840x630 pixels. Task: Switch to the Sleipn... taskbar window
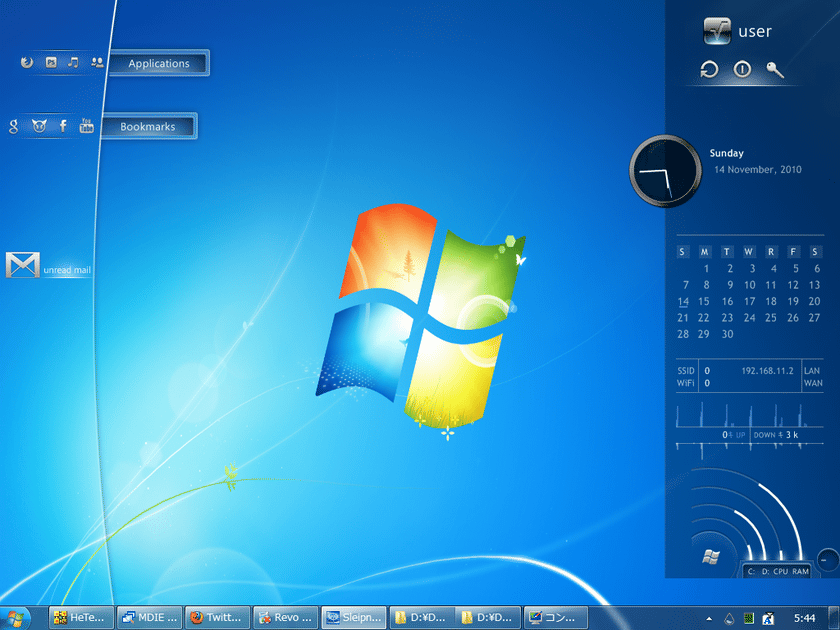[354, 618]
